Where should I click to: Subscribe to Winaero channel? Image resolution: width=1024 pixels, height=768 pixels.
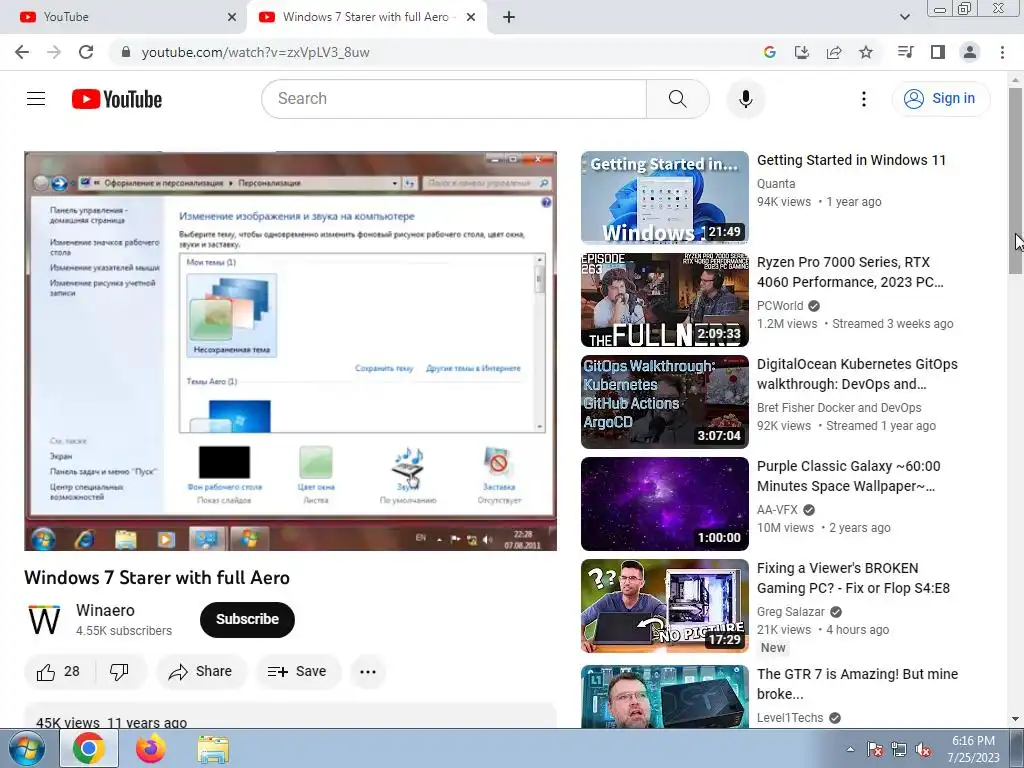coord(247,620)
